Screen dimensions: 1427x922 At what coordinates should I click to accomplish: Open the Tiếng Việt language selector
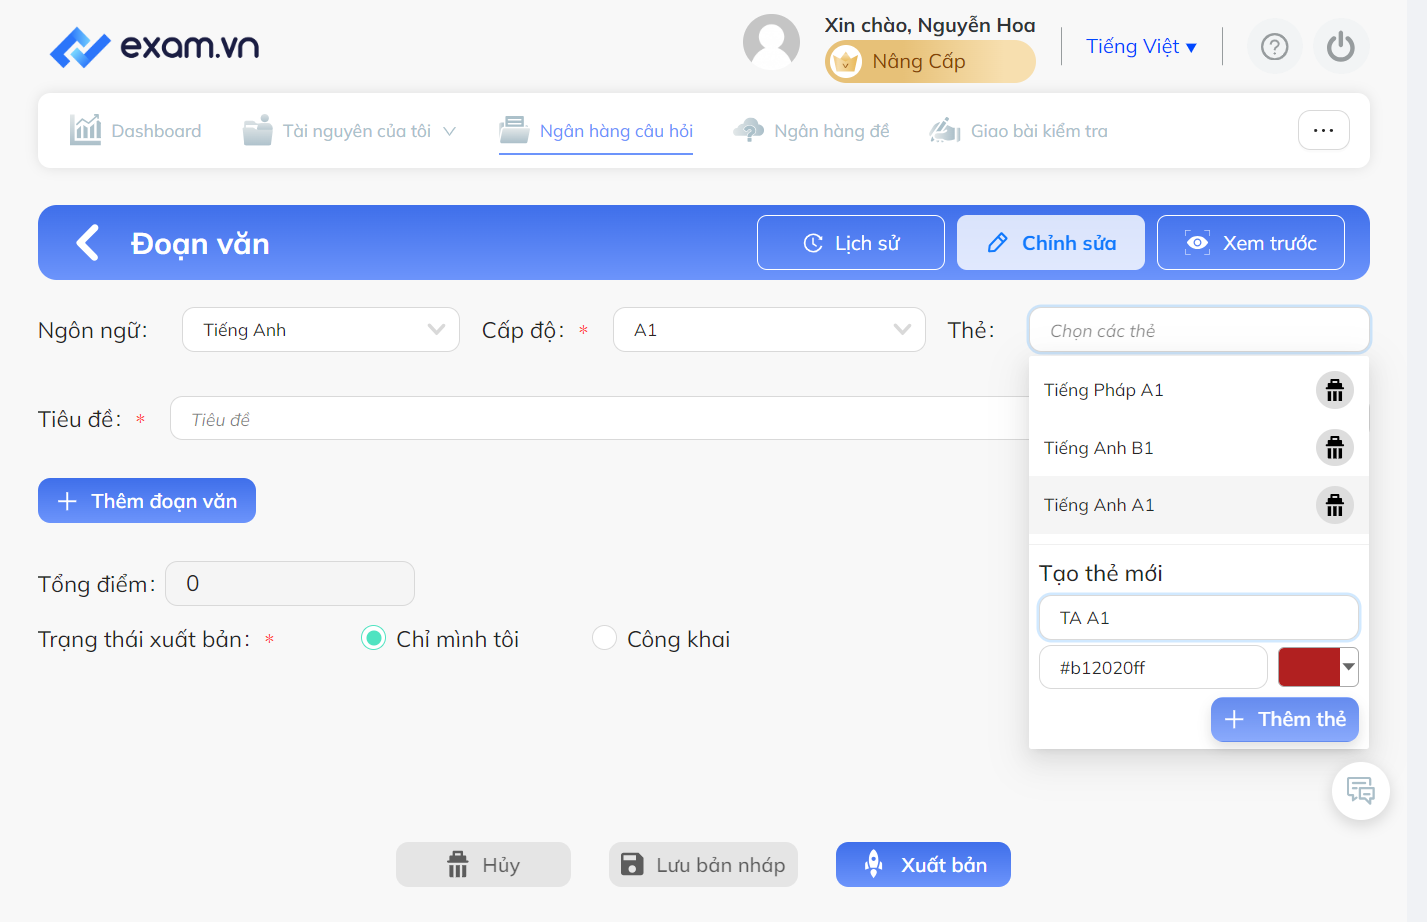coord(1141,47)
